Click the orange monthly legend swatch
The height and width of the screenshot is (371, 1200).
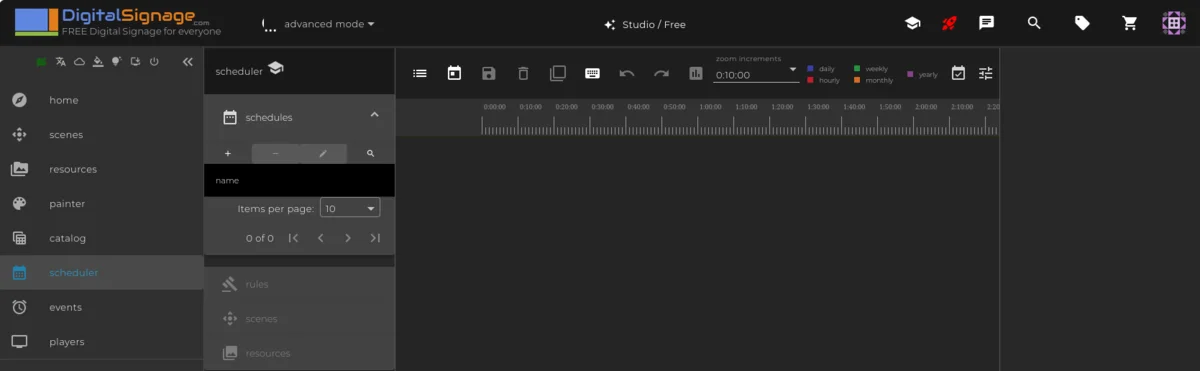tap(857, 80)
